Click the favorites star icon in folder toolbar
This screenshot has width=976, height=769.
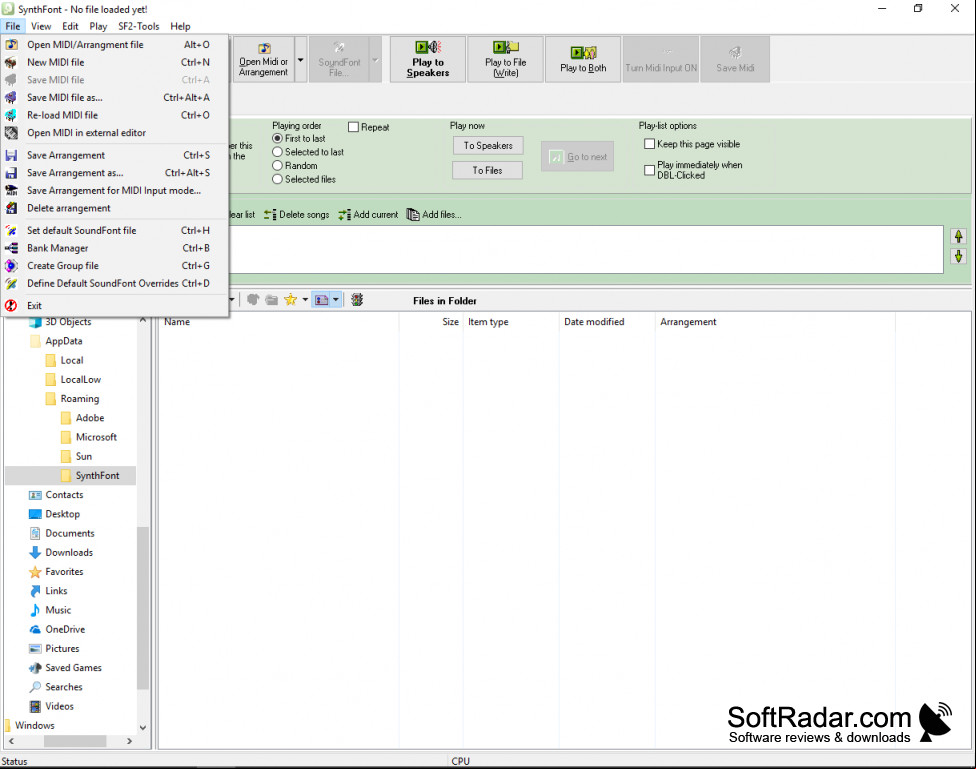(x=290, y=300)
